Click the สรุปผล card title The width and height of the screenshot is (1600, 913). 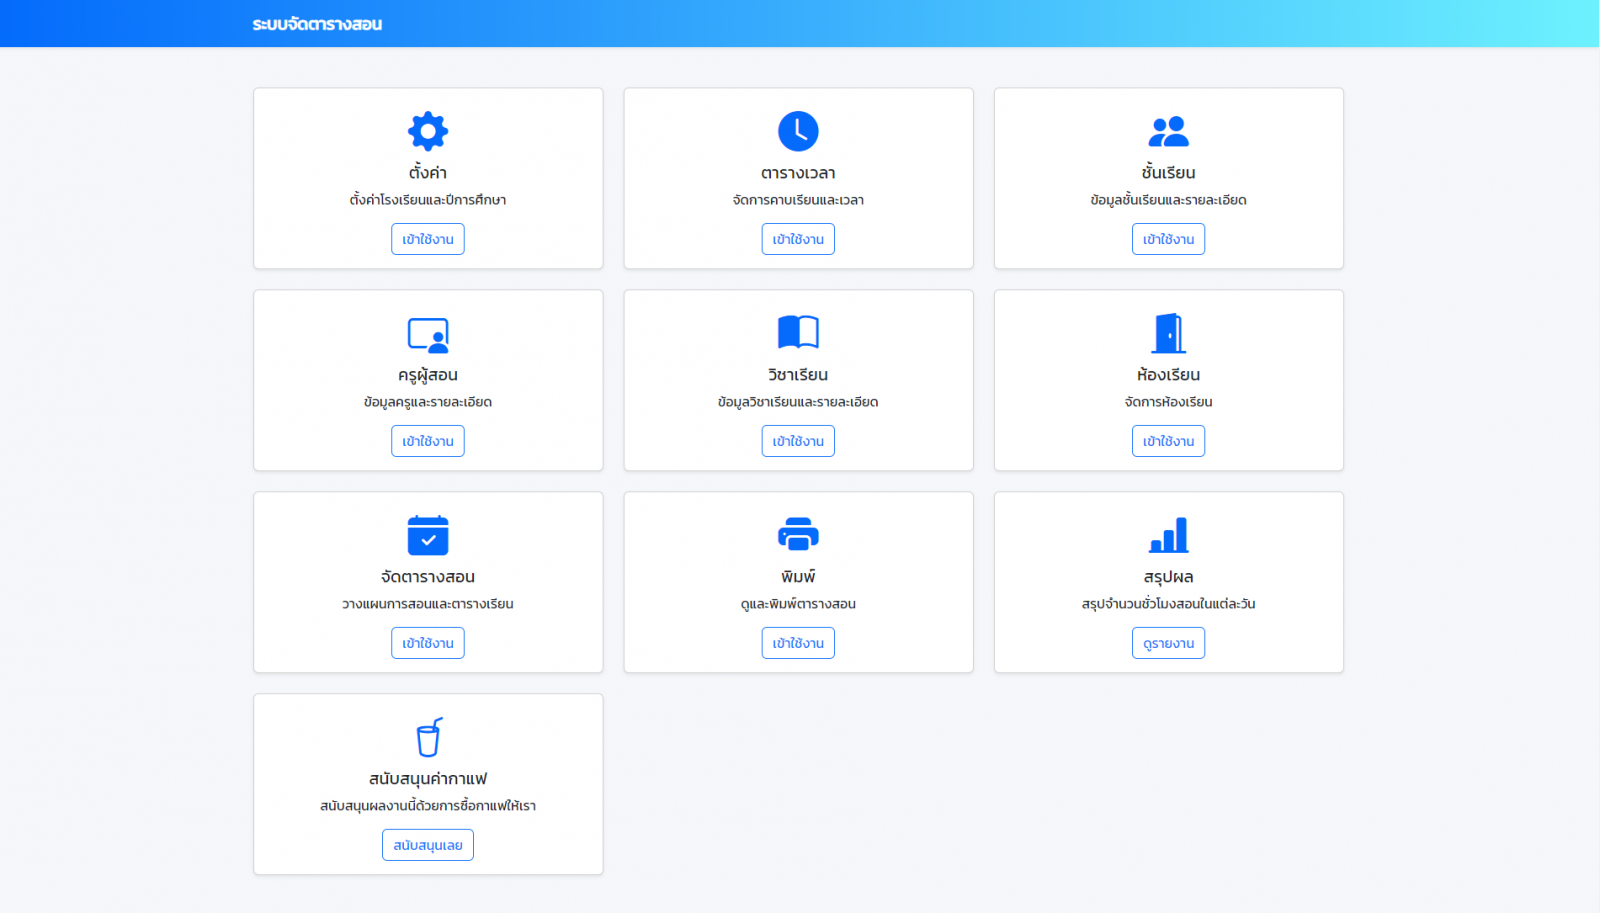[1168, 577]
